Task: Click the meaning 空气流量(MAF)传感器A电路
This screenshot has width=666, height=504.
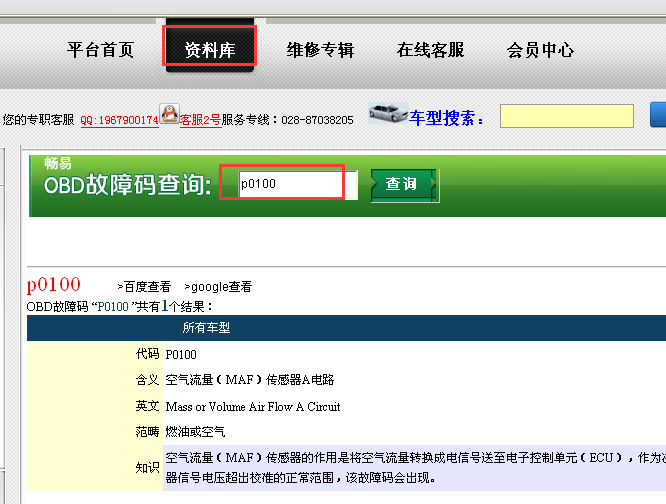Action: (x=250, y=380)
